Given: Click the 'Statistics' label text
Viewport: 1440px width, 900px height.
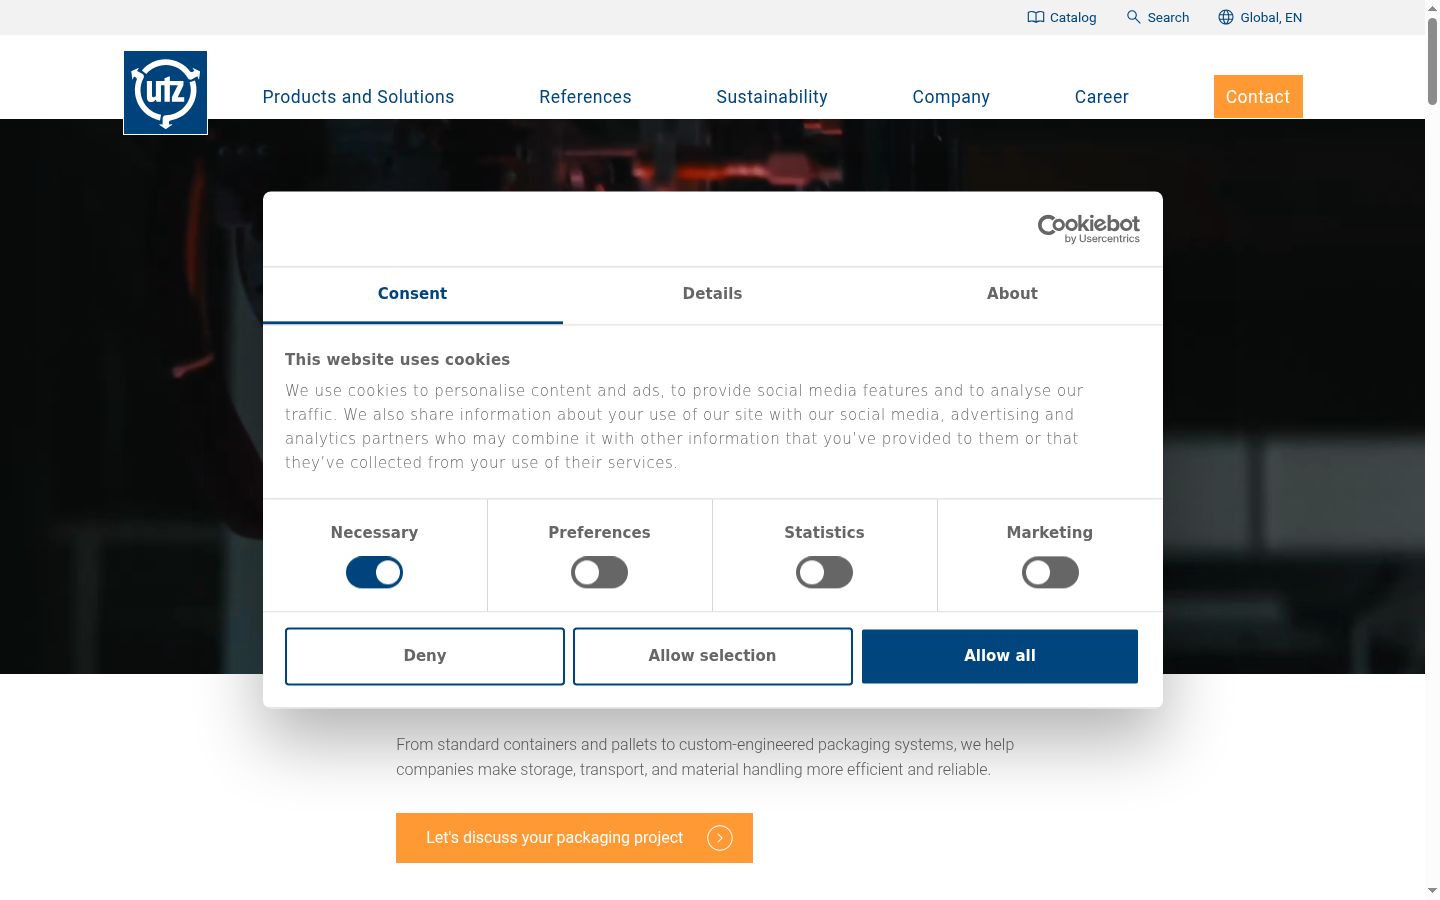Looking at the screenshot, I should pos(824,533).
